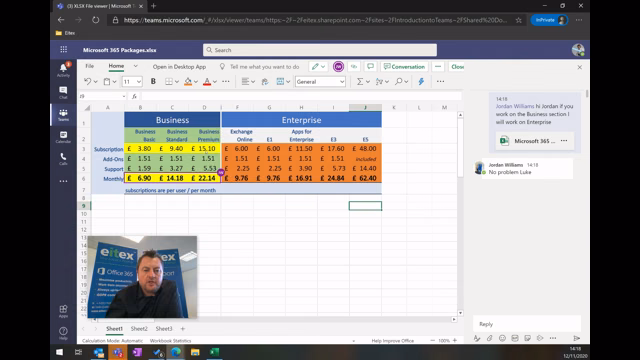The width and height of the screenshot is (640, 360).
Task: Click inside the formula bar
Action: (302, 96)
